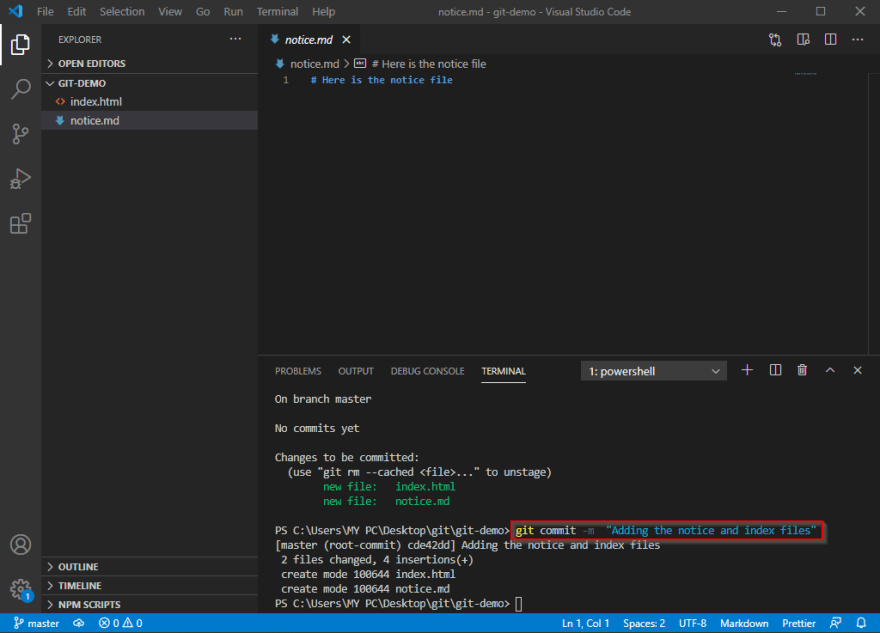Publish to cloud from status bar

click(79, 623)
